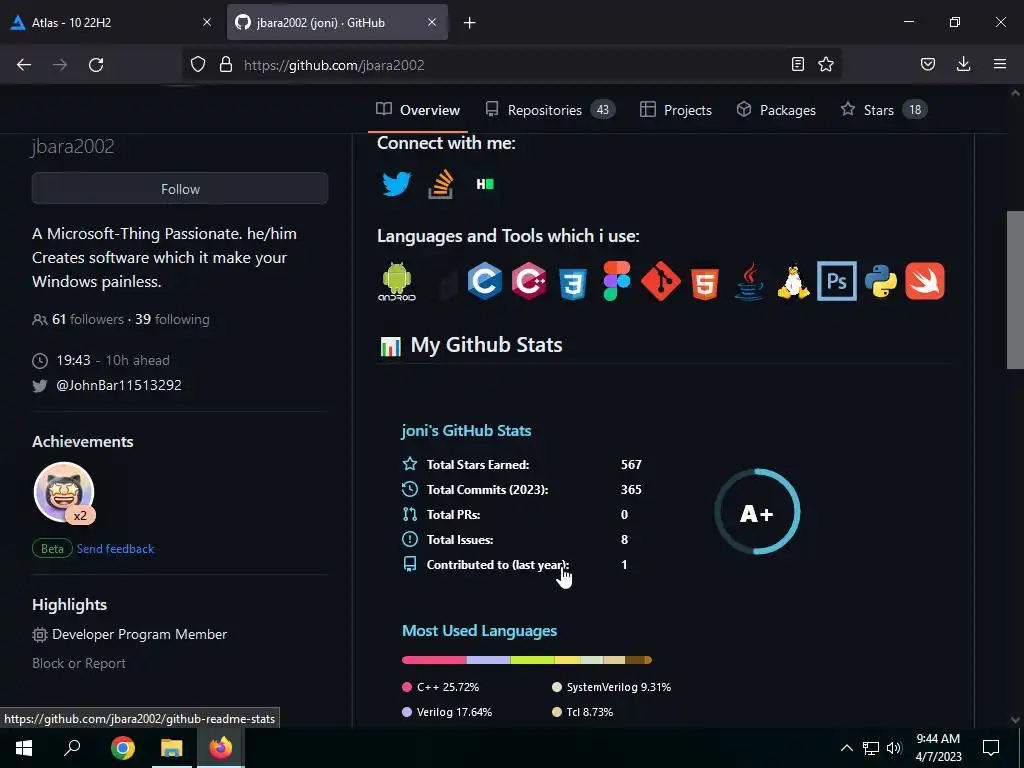This screenshot has width=1024, height=768.
Task: Click the purple Verilog language bar segment
Action: click(488, 660)
